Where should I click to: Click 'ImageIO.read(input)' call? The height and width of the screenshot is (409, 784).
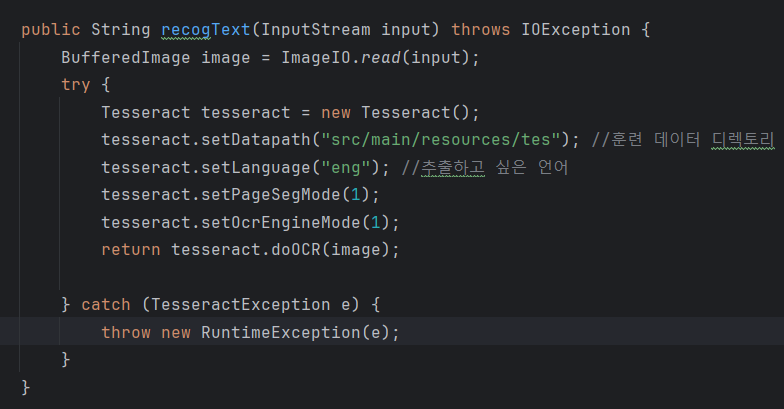pos(376,58)
